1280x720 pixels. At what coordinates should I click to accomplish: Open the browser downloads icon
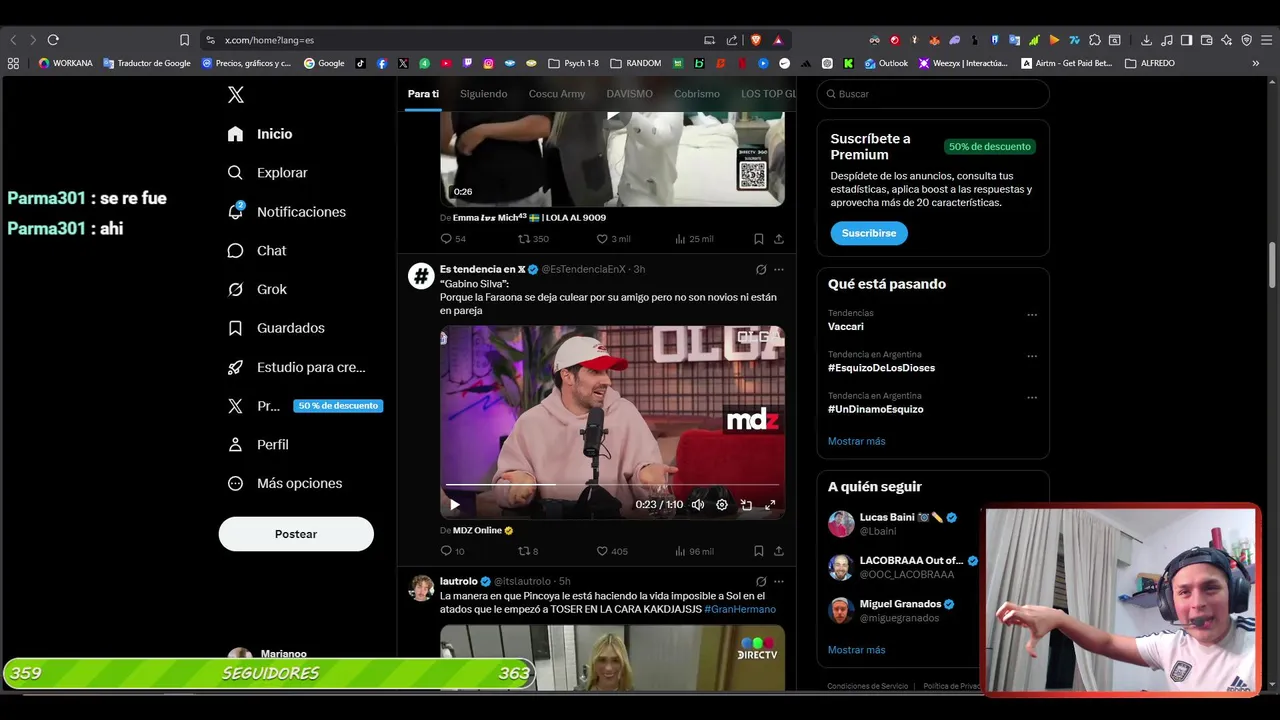pos(1147,40)
